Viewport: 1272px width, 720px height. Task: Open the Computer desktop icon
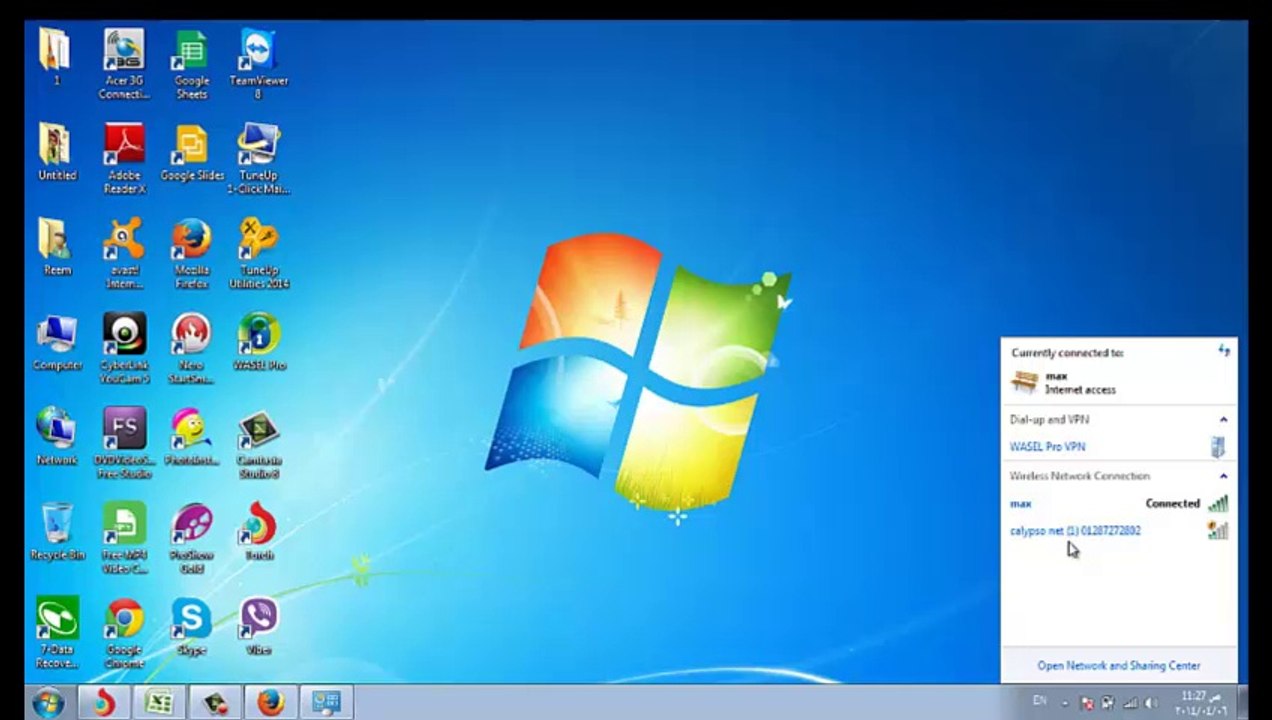(x=57, y=342)
